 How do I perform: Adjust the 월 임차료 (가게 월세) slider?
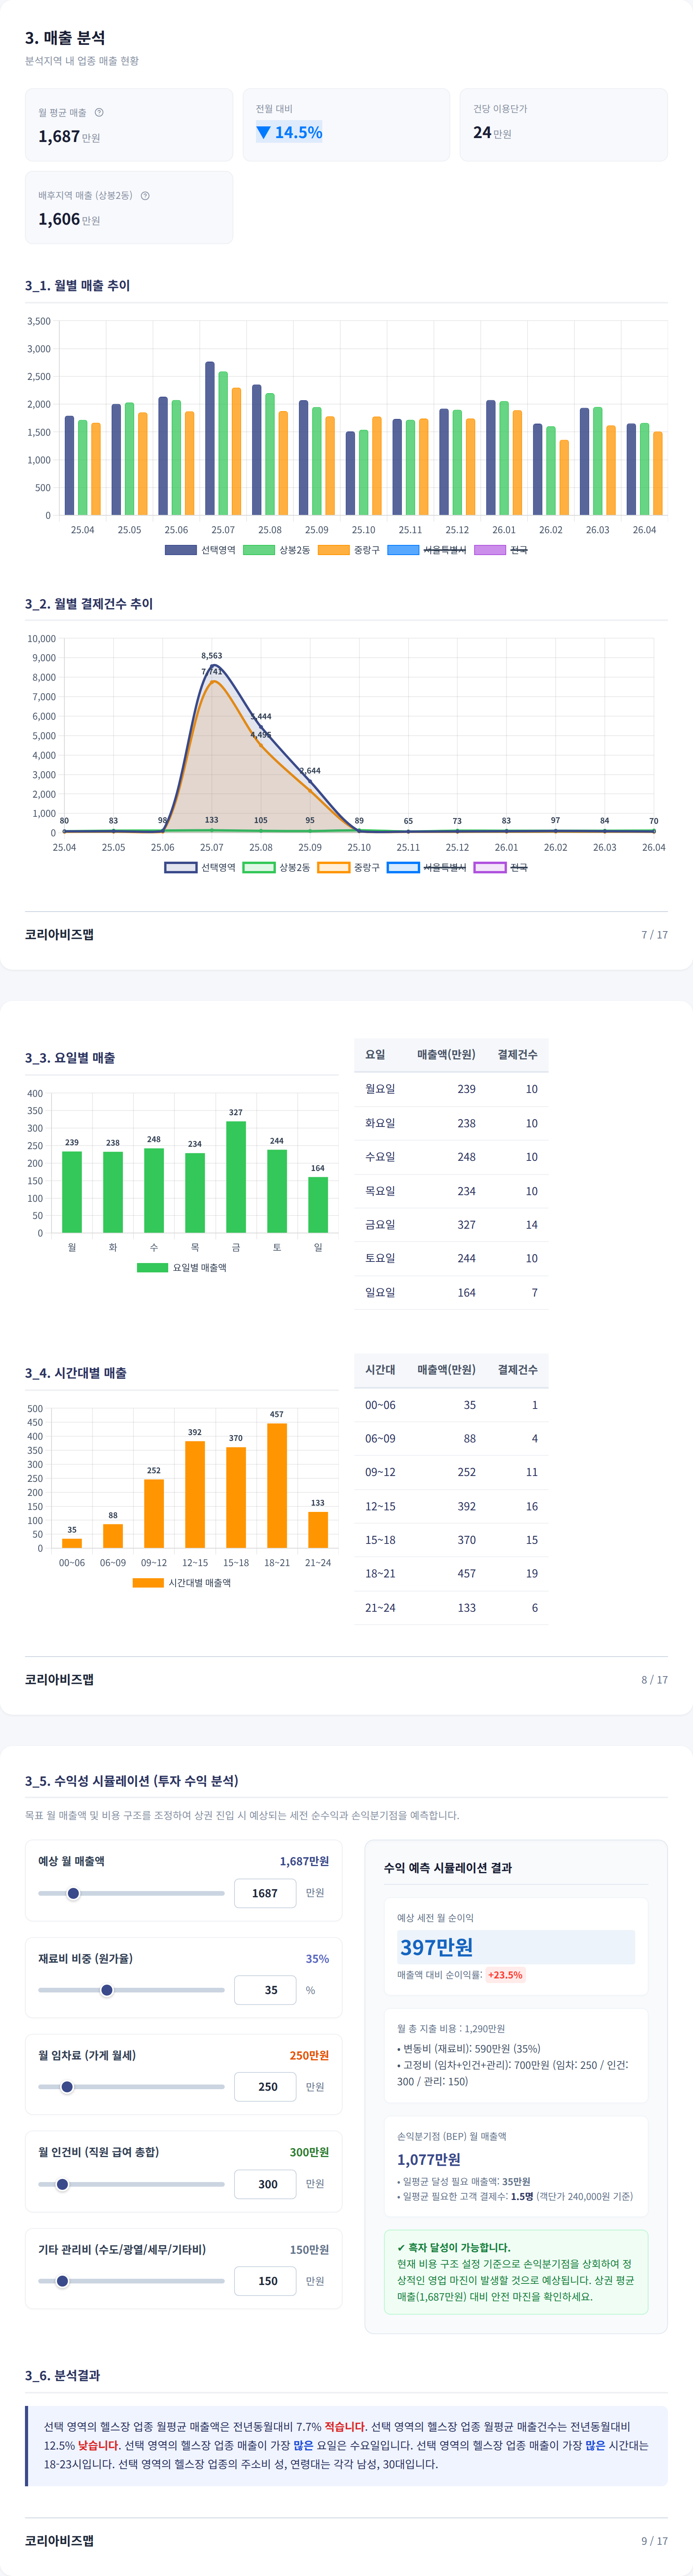pos(131,2087)
